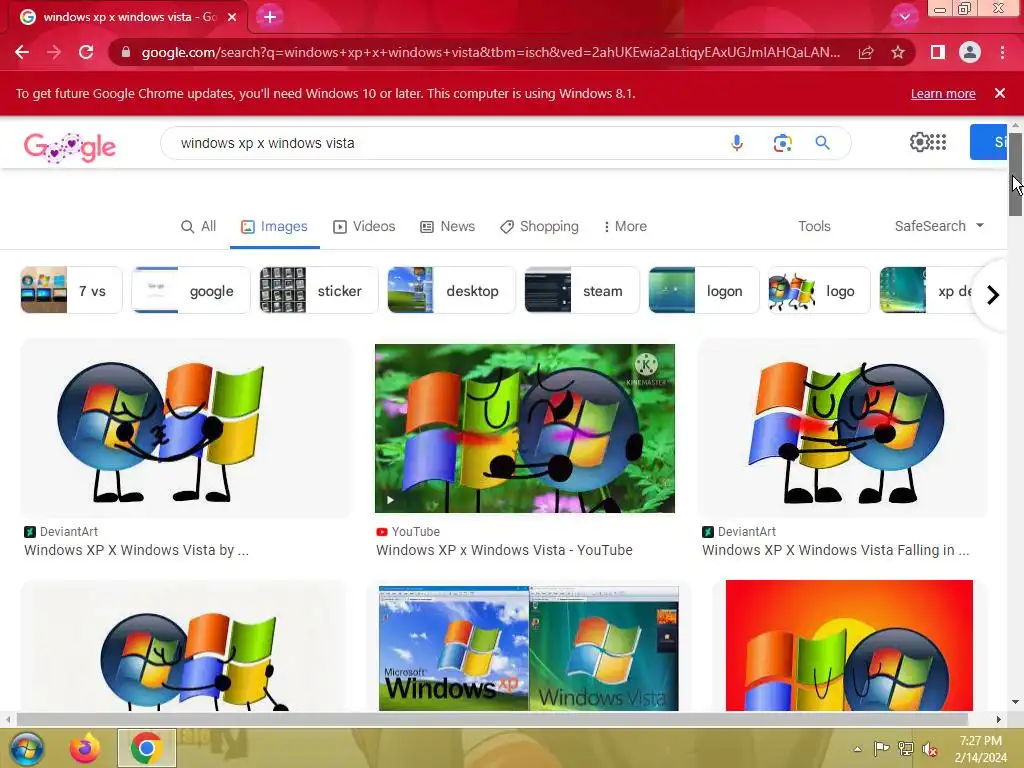The width and height of the screenshot is (1024, 768).
Task: Click the forward navigation arrow
Action: click(54, 52)
